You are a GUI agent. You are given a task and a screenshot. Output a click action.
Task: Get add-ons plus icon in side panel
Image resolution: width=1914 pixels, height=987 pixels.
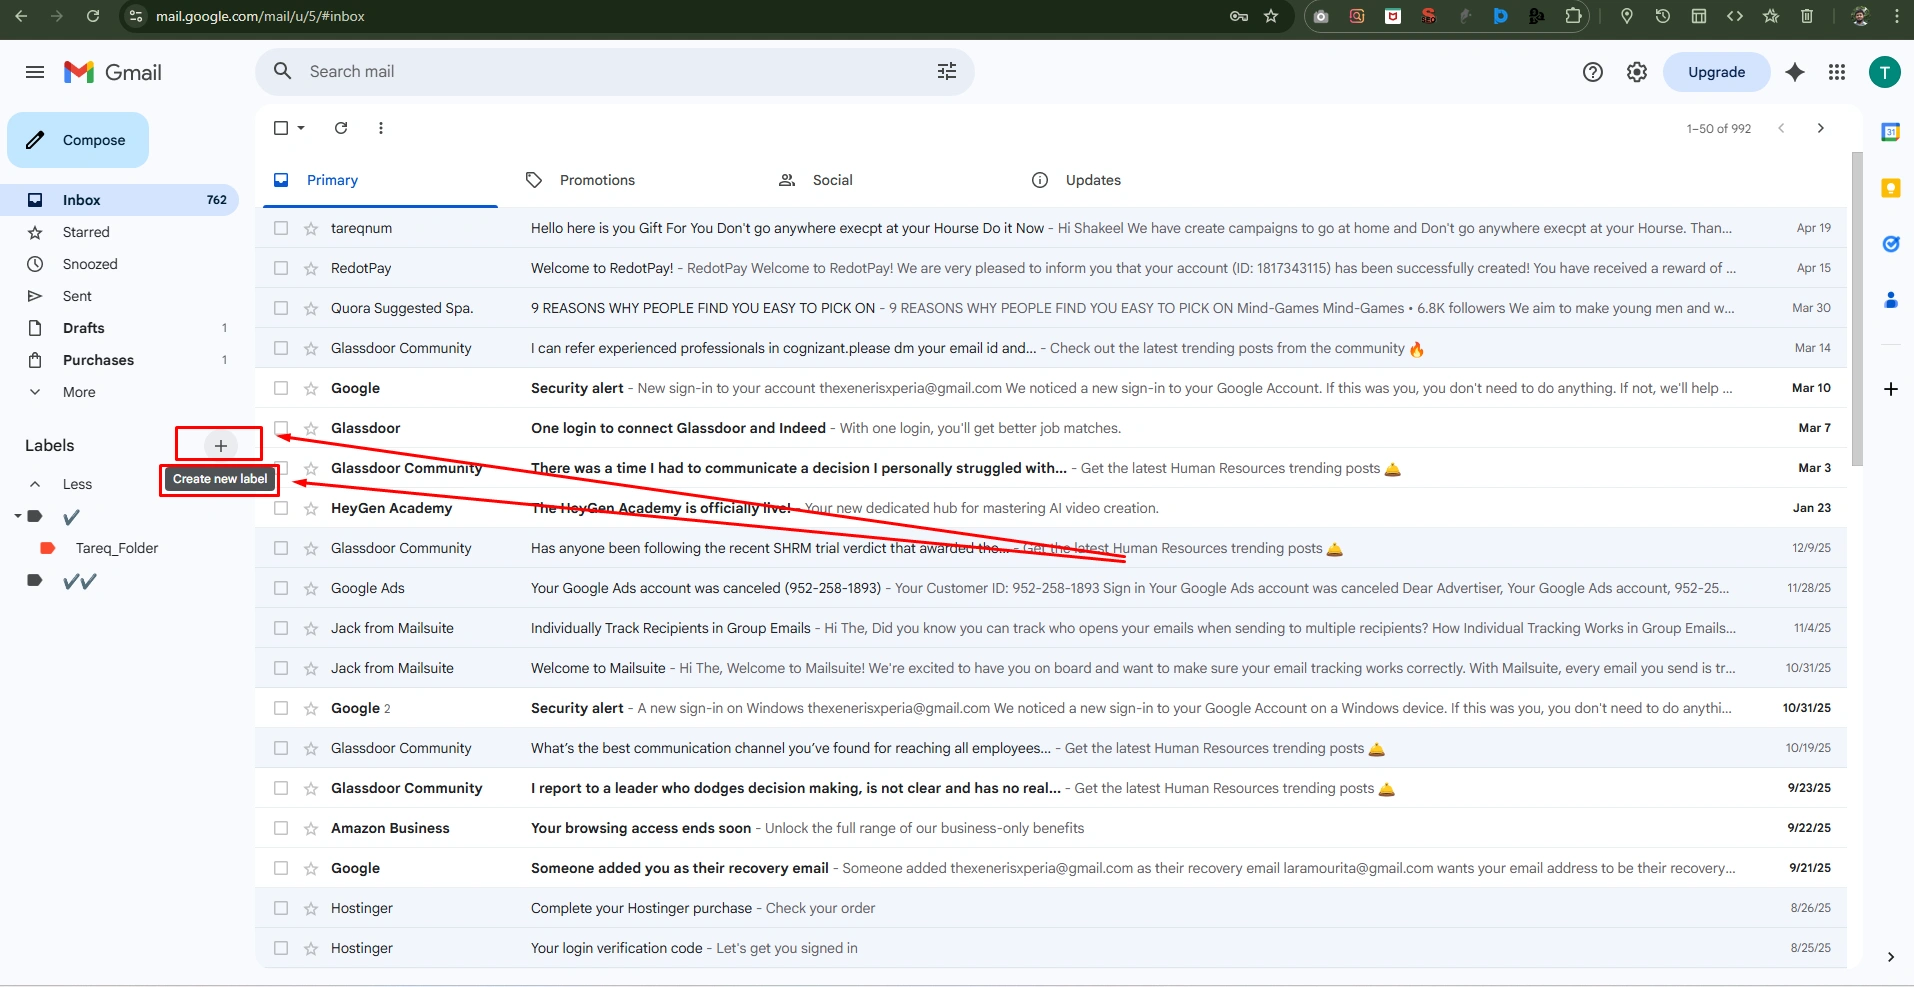(x=1890, y=389)
